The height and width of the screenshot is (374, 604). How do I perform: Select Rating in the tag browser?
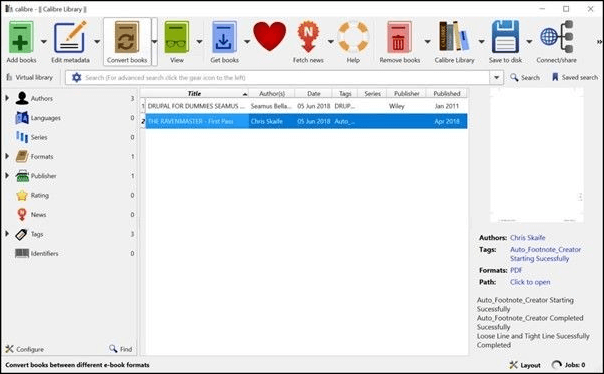[x=39, y=195]
